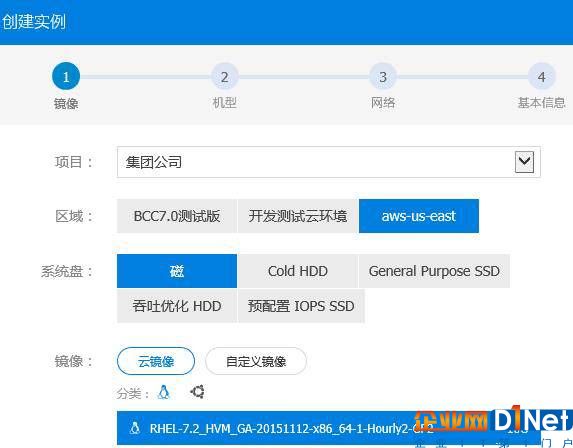Go to step 4 基本信息 circle
The height and width of the screenshot is (448, 573).
coord(542,77)
